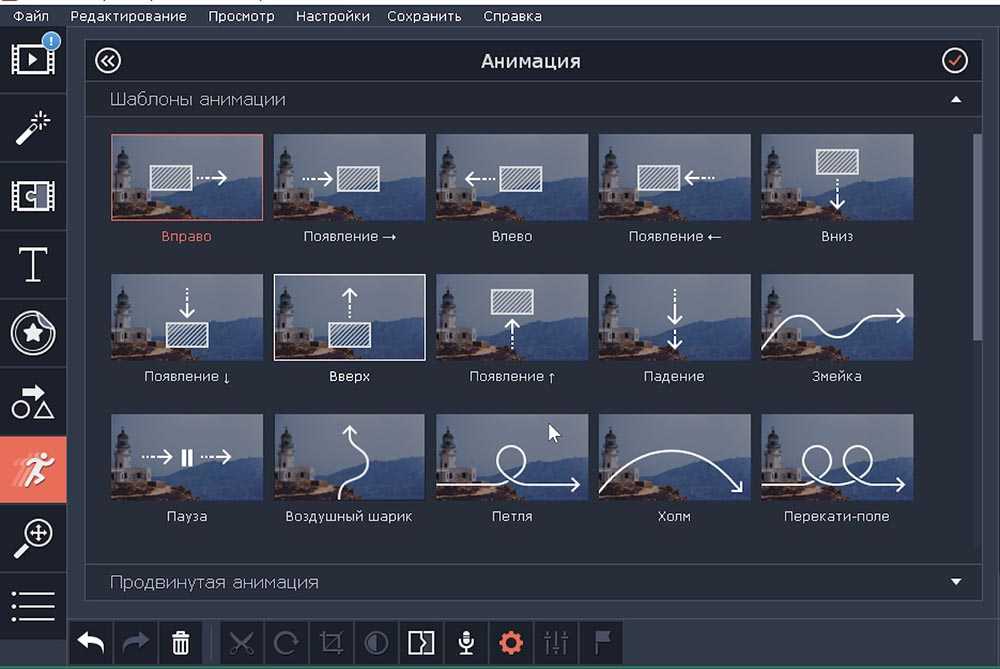Select the Titles text tool

click(33, 265)
